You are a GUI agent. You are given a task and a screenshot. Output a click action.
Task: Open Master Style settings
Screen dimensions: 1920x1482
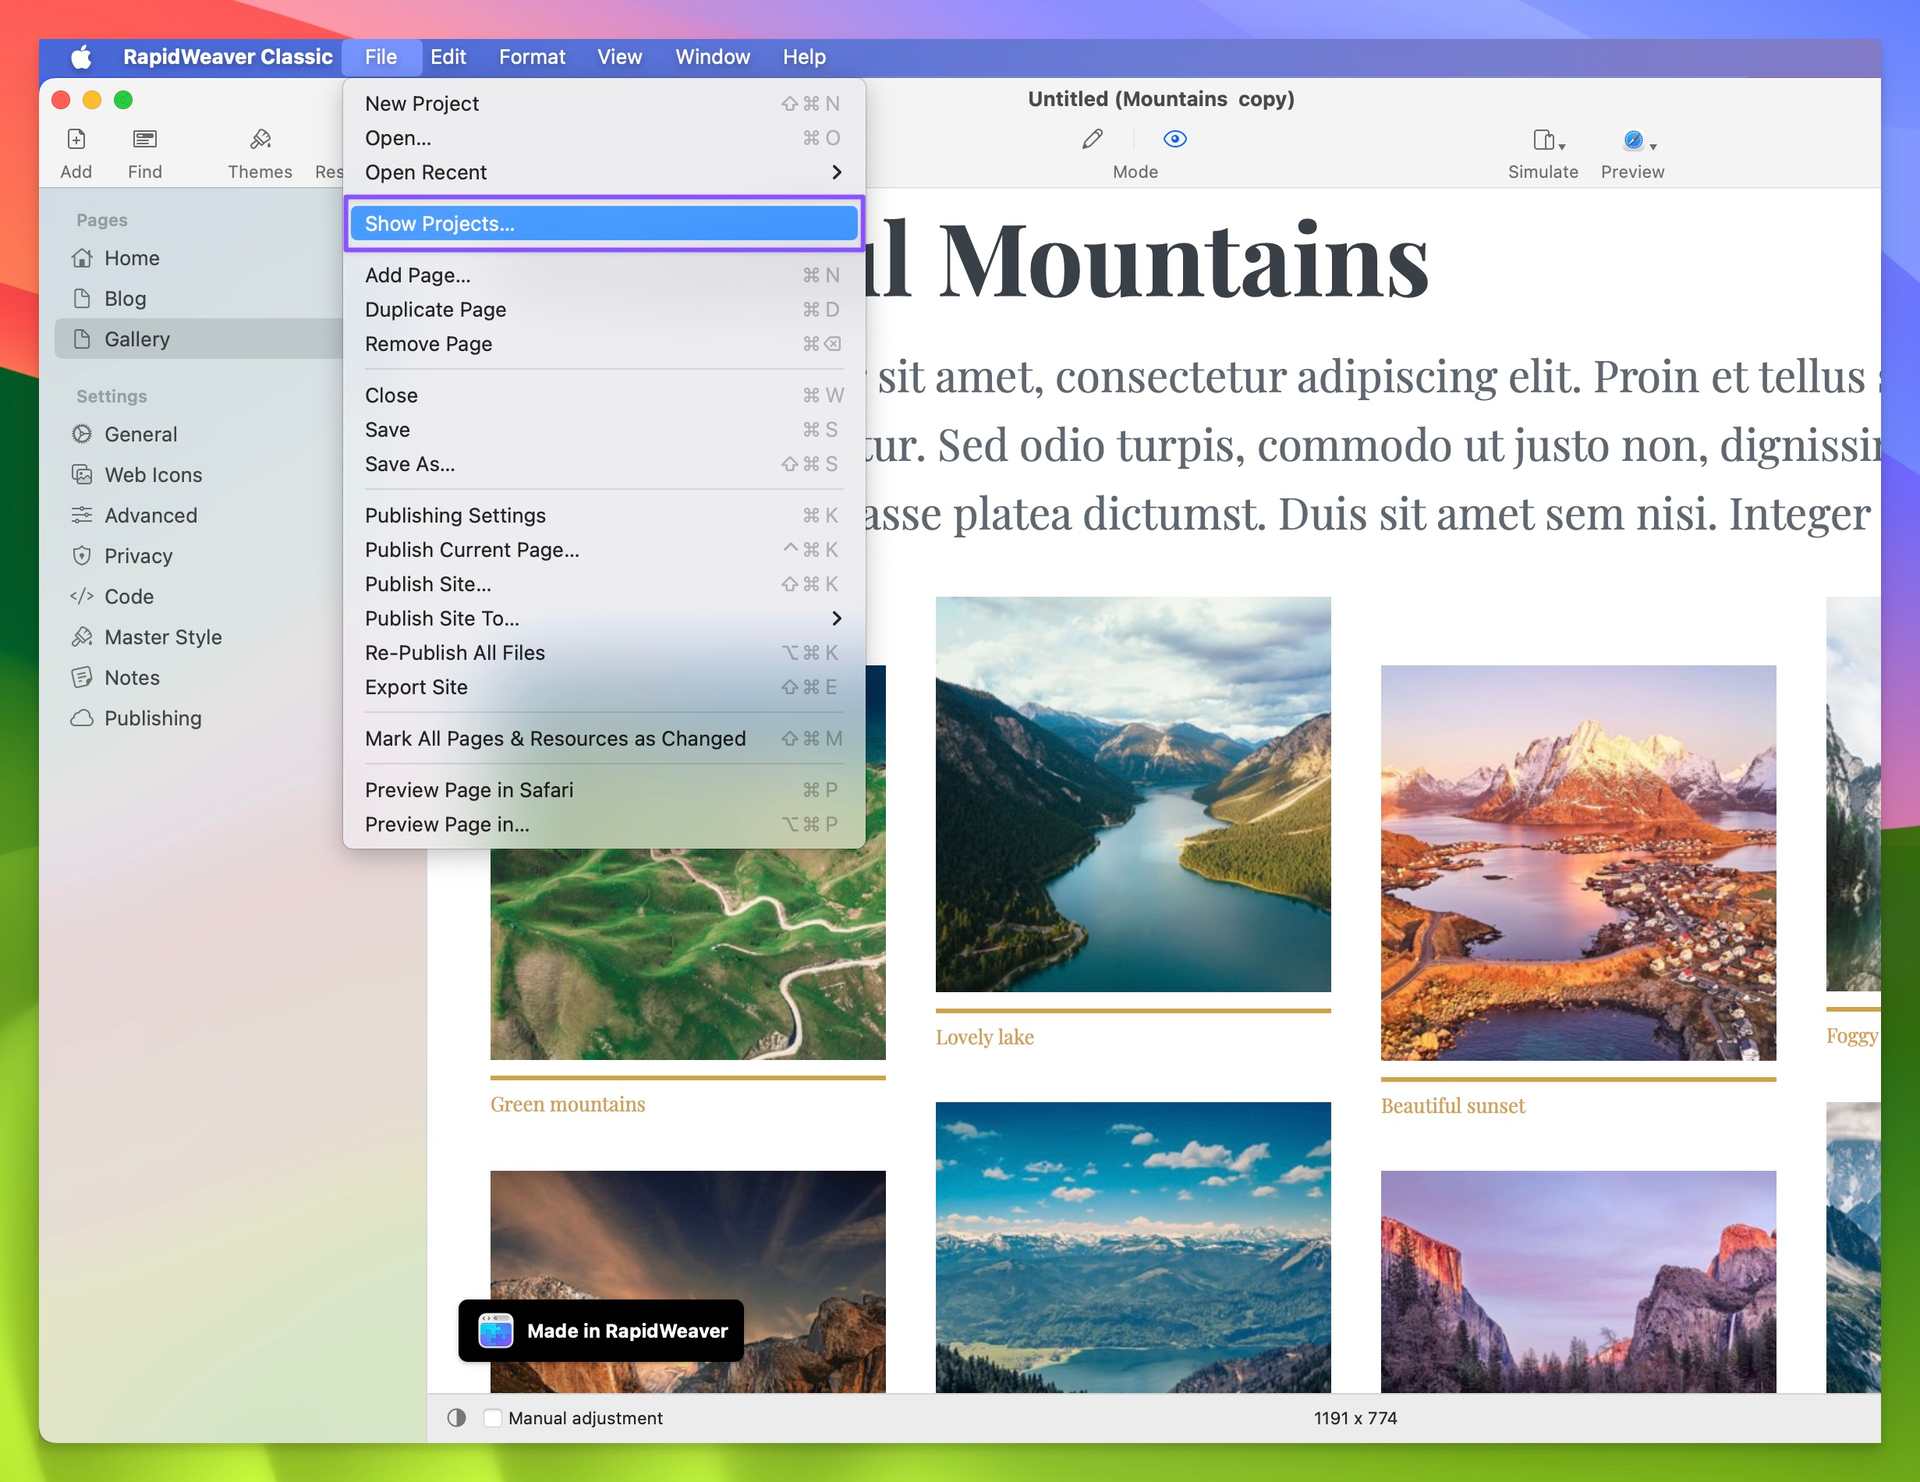(x=162, y=637)
